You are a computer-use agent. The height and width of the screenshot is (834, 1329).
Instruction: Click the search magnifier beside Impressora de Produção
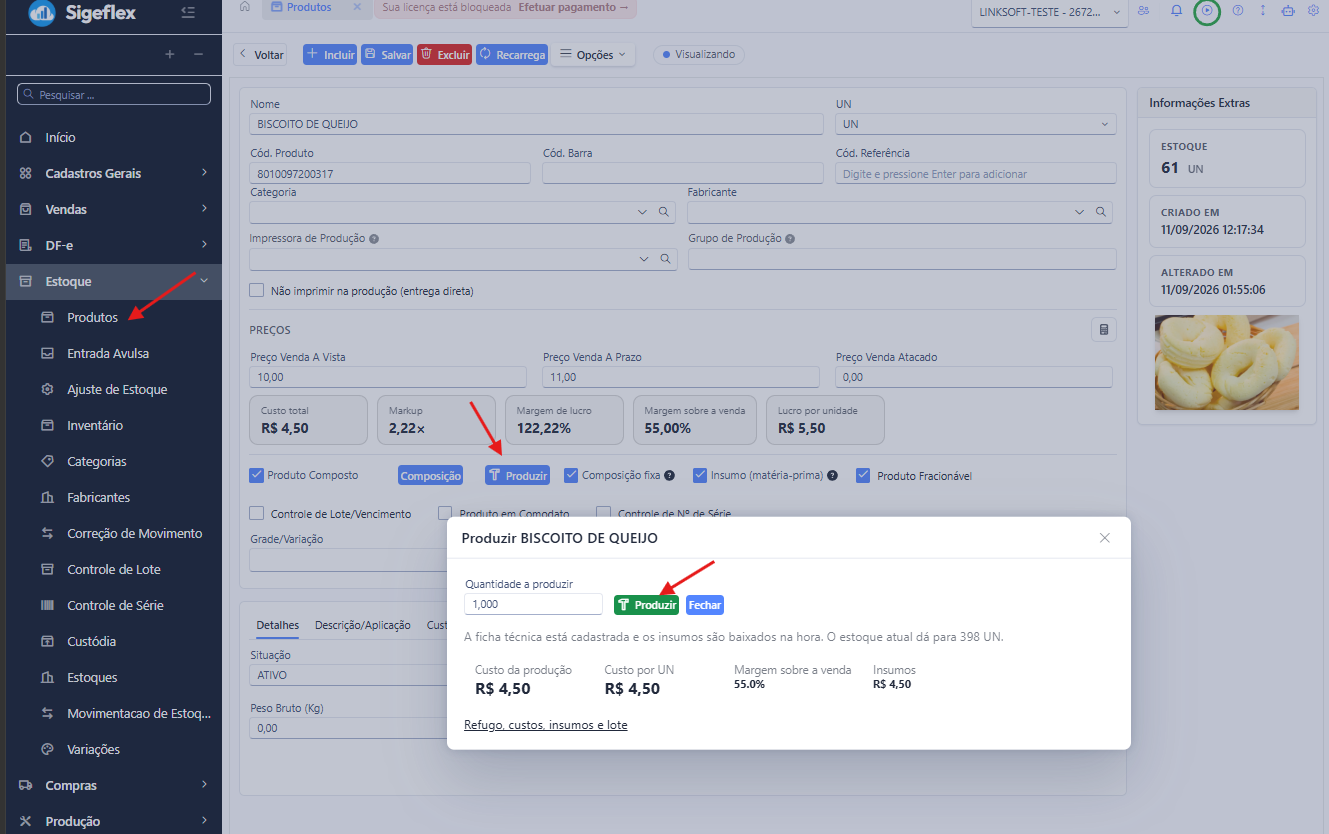tap(665, 259)
